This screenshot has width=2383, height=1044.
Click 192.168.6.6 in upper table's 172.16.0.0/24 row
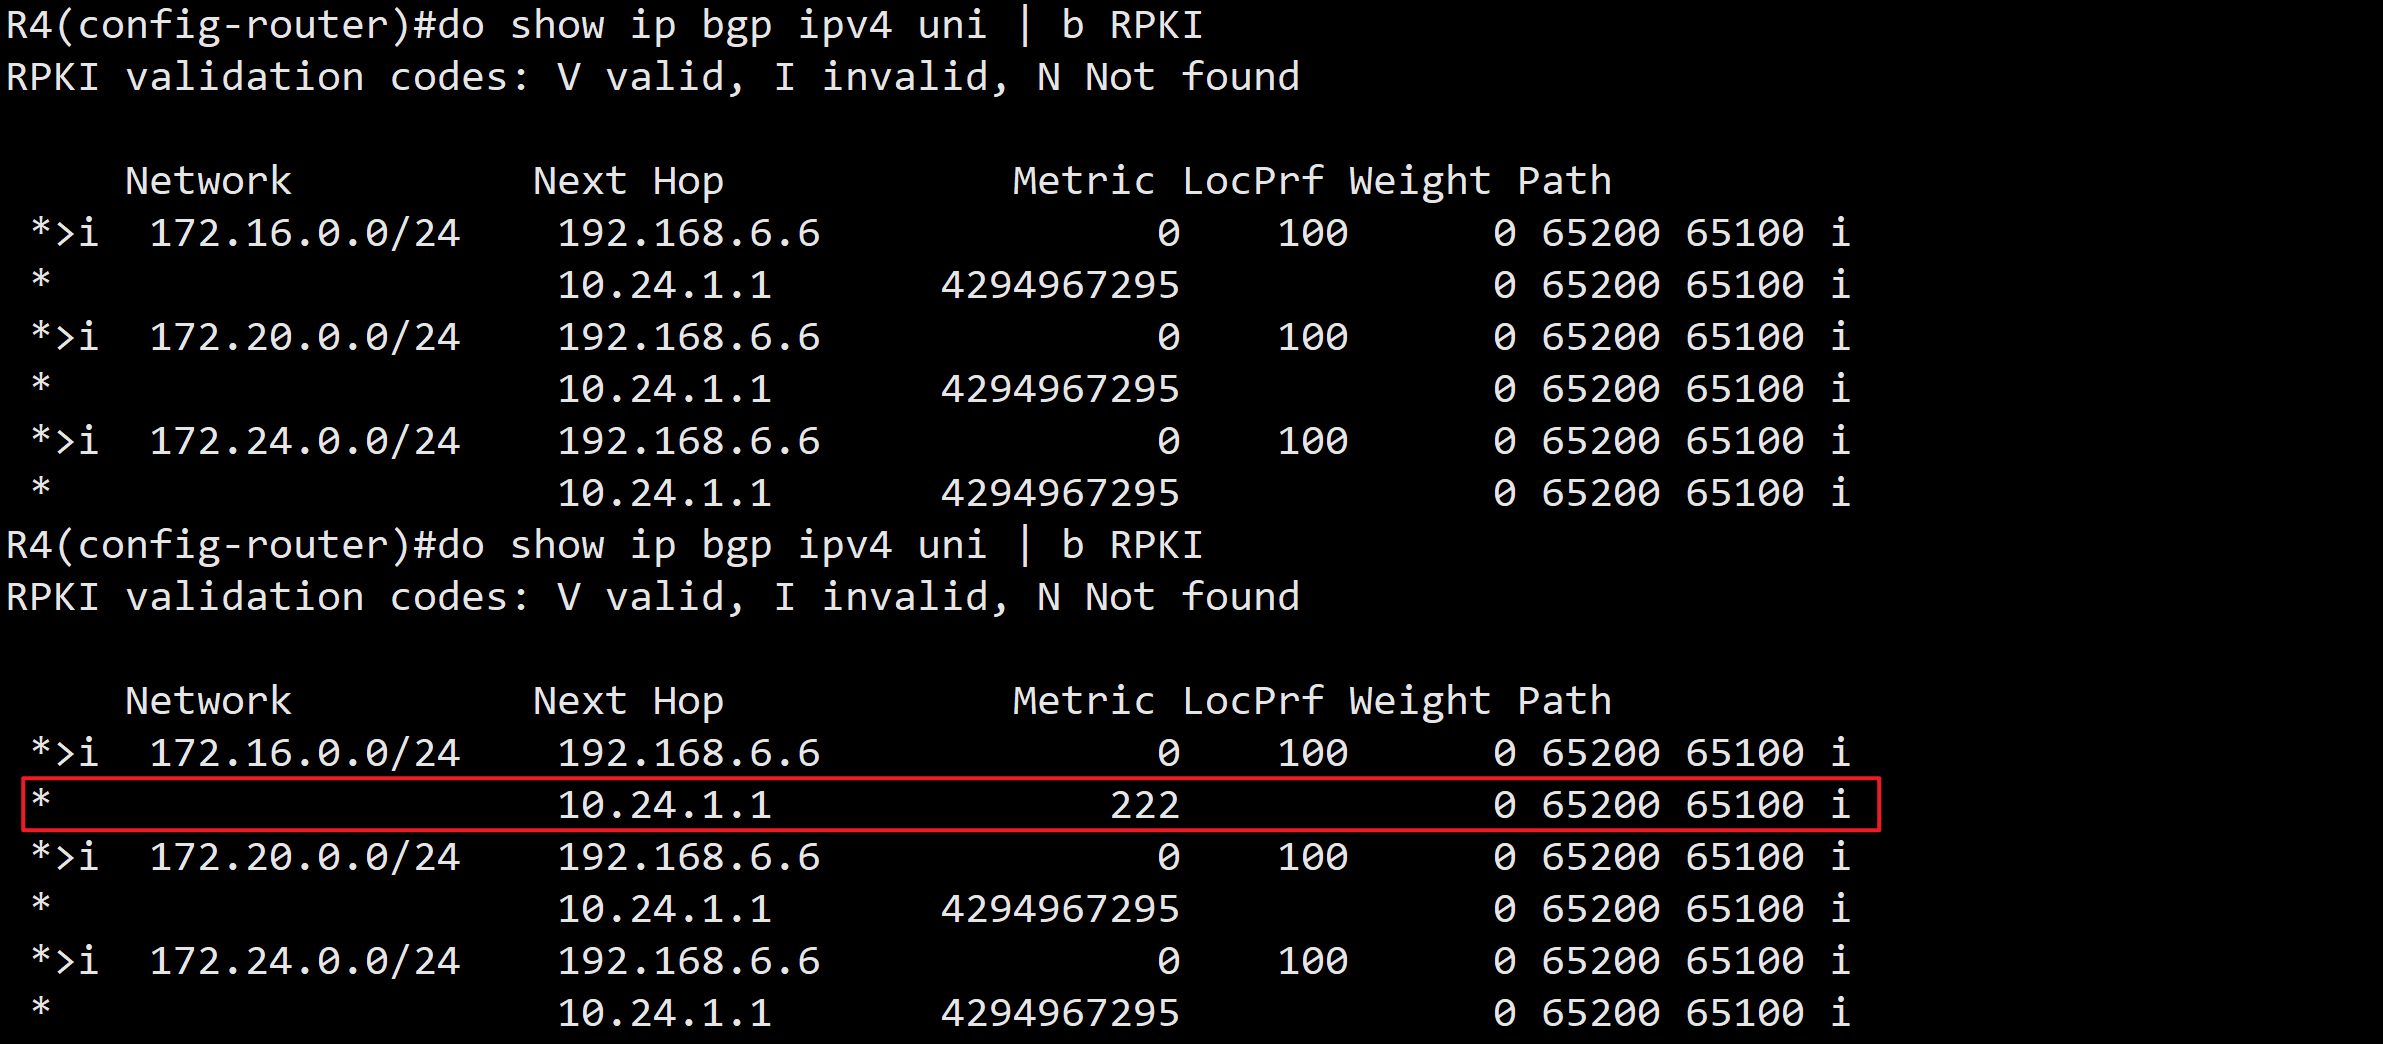click(689, 233)
